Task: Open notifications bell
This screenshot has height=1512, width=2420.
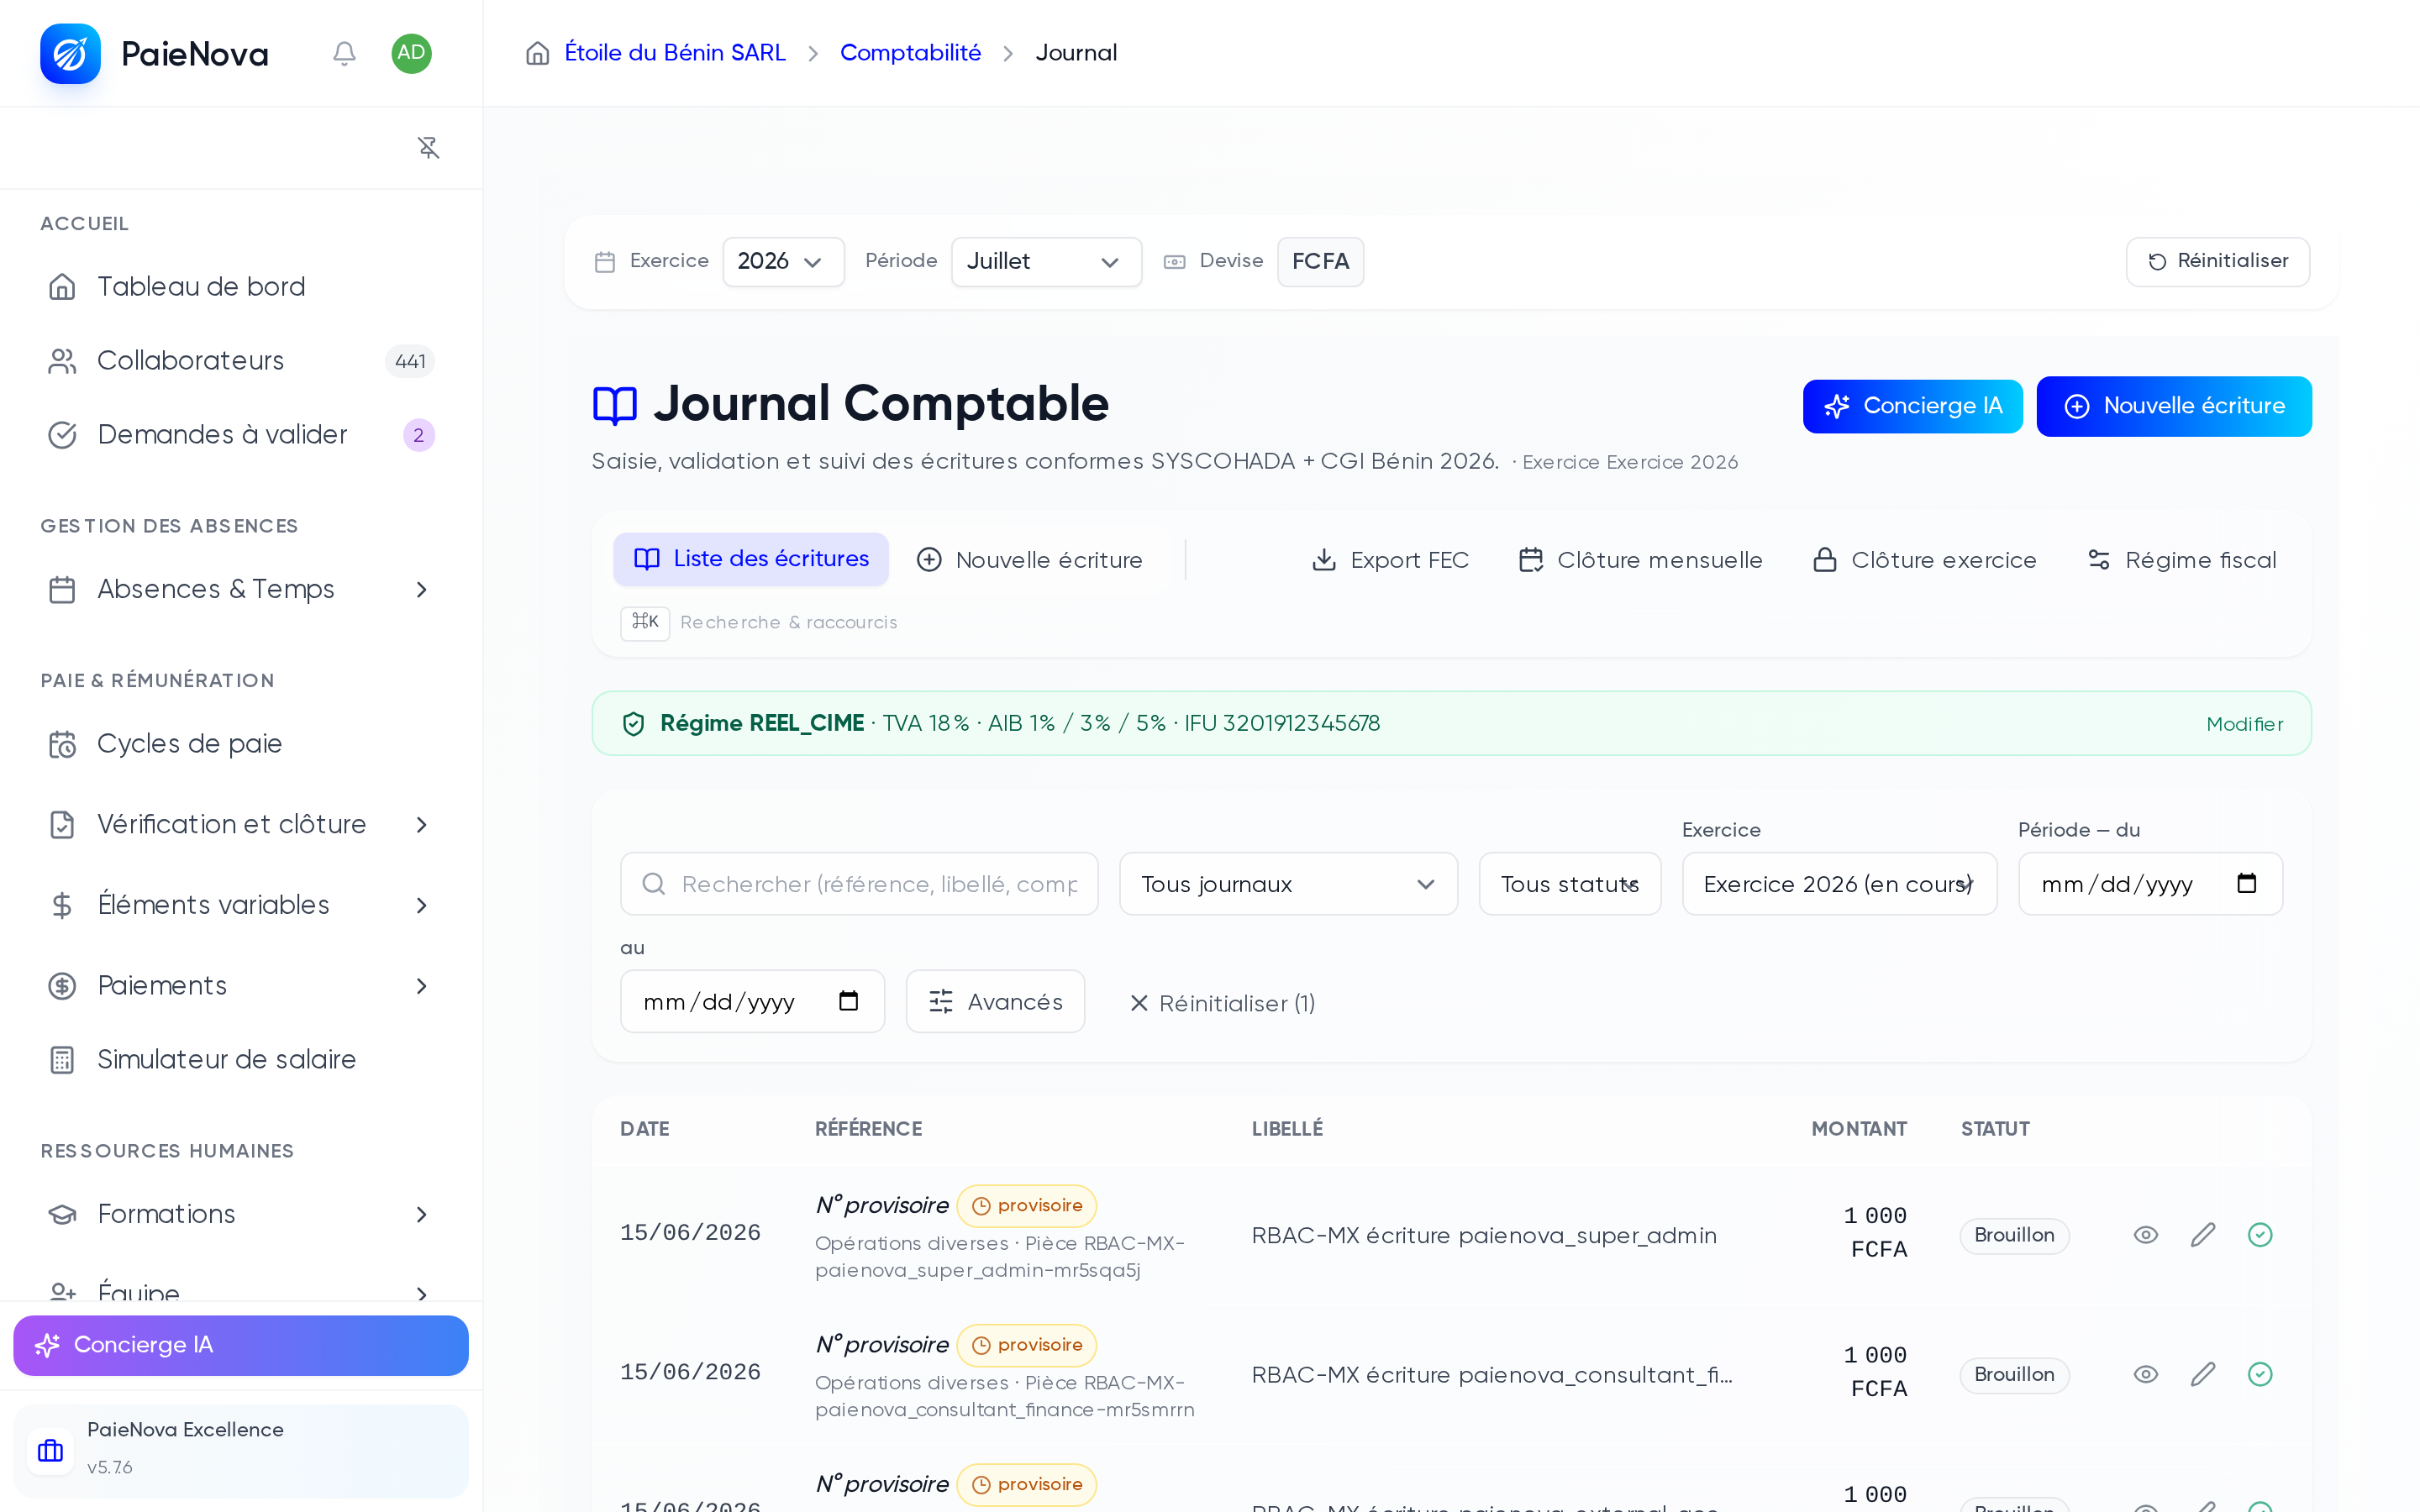Action: (344, 53)
